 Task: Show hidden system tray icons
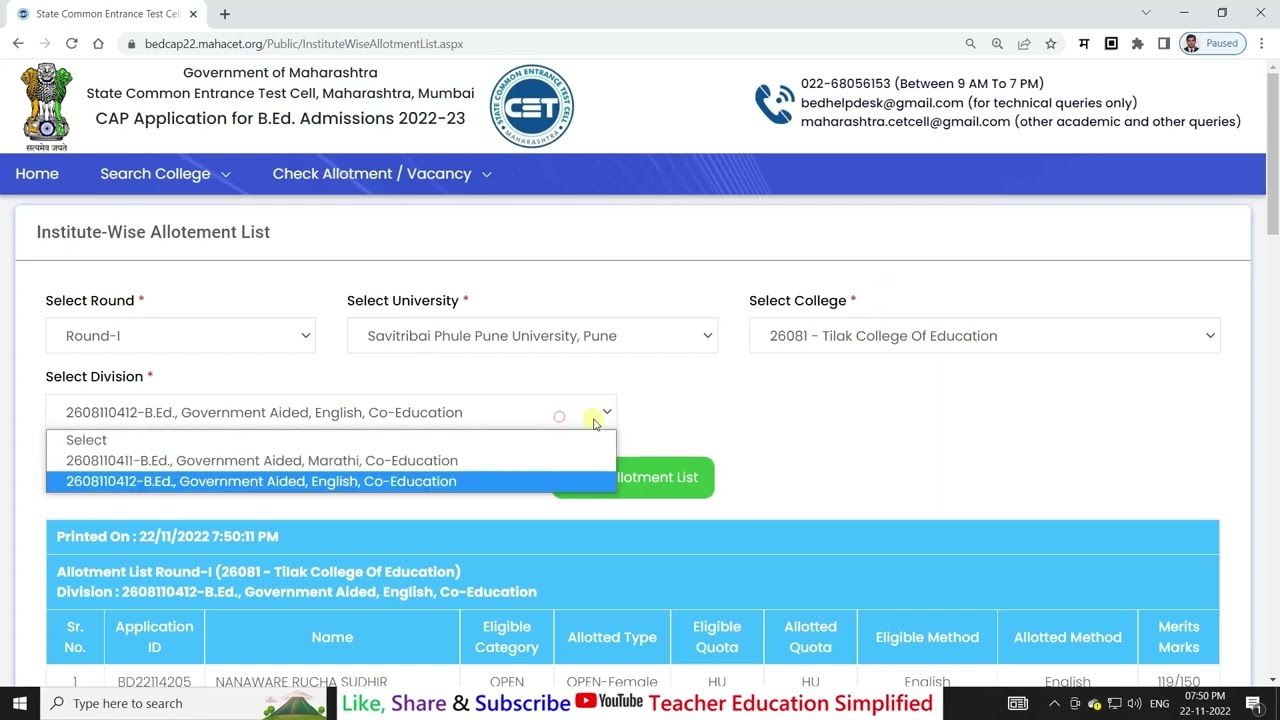click(1054, 704)
